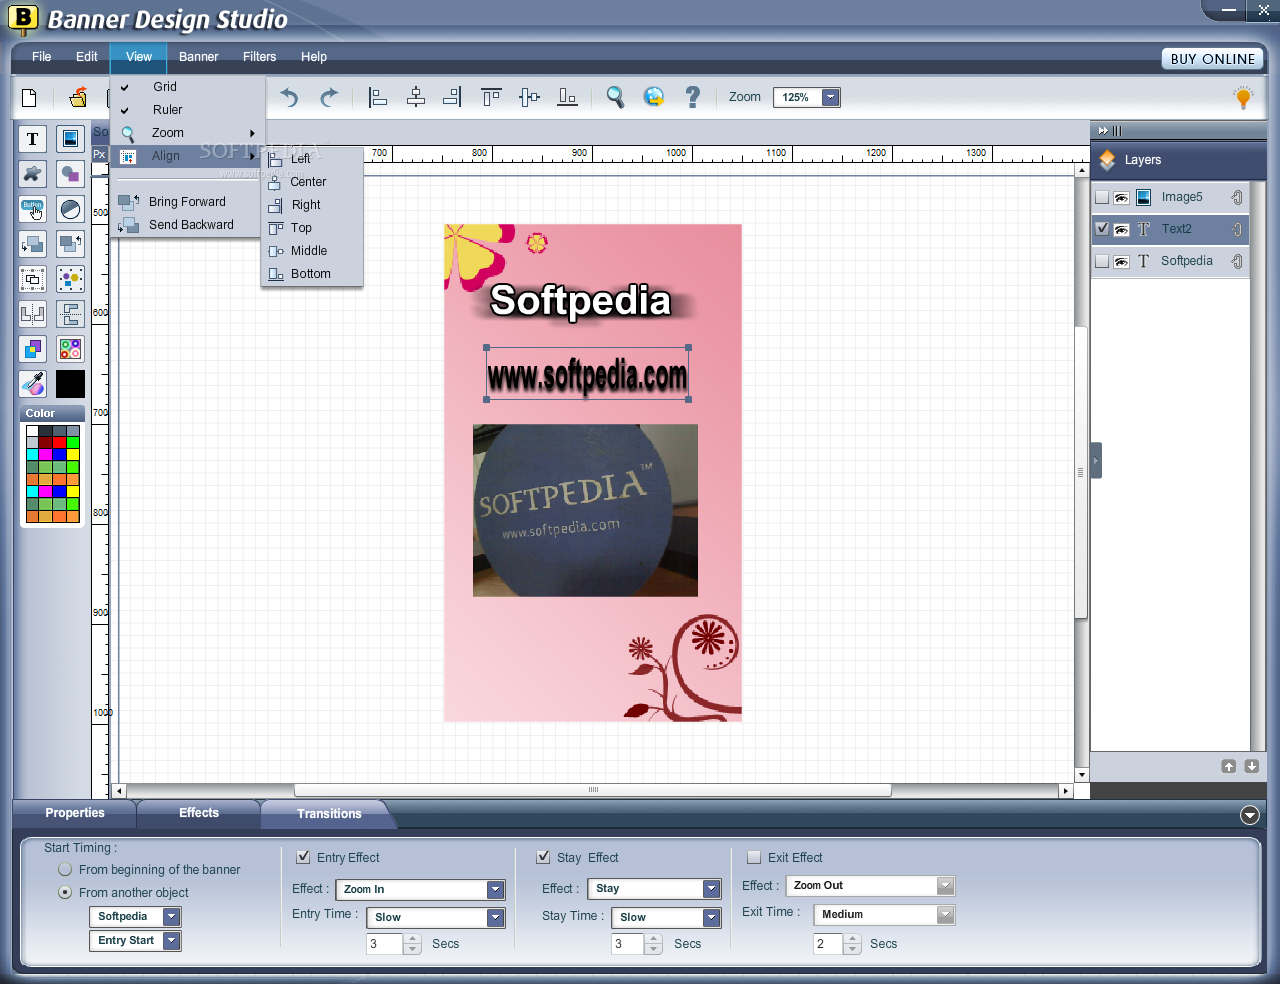This screenshot has height=984, width=1280.
Task: Click align top toolbar icon
Action: click(x=491, y=97)
